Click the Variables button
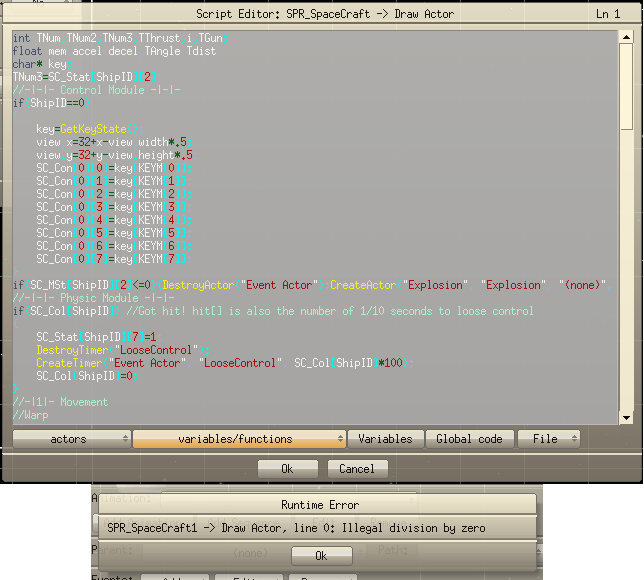This screenshot has width=644, height=580. tap(385, 439)
